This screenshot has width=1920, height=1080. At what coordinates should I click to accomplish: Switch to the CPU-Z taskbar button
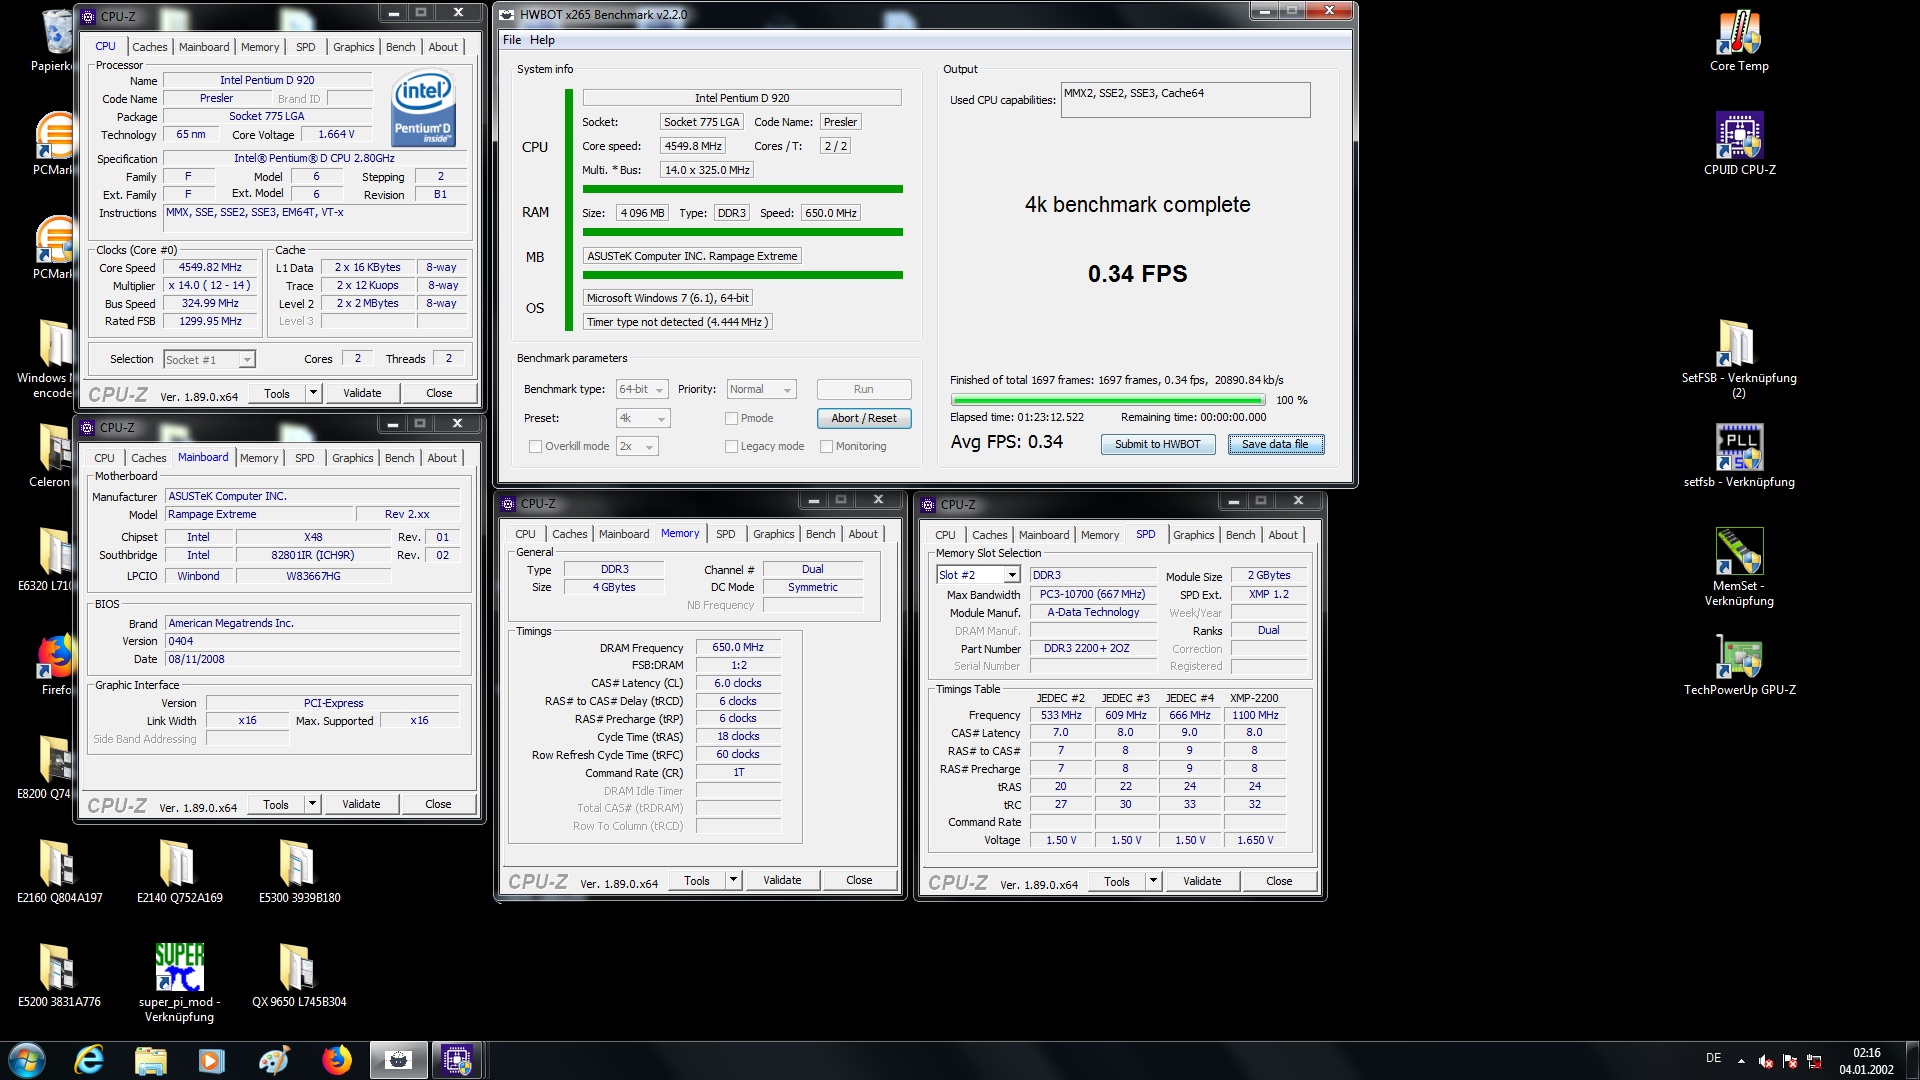point(458,1060)
